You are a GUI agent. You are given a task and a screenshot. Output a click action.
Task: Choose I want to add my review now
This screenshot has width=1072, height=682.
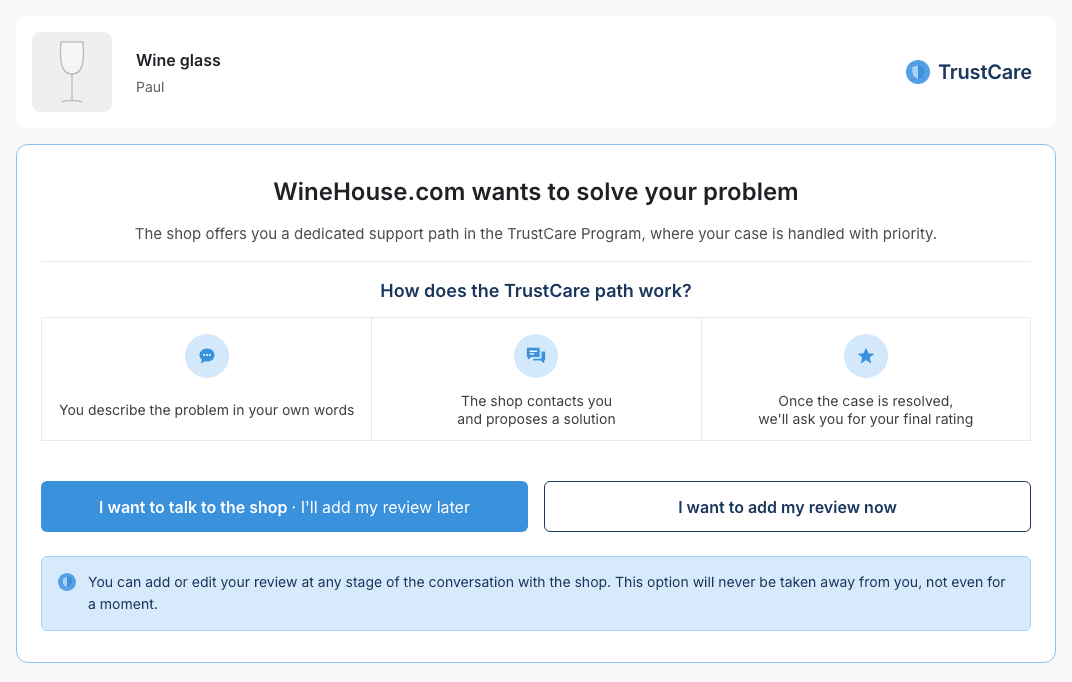click(x=787, y=506)
